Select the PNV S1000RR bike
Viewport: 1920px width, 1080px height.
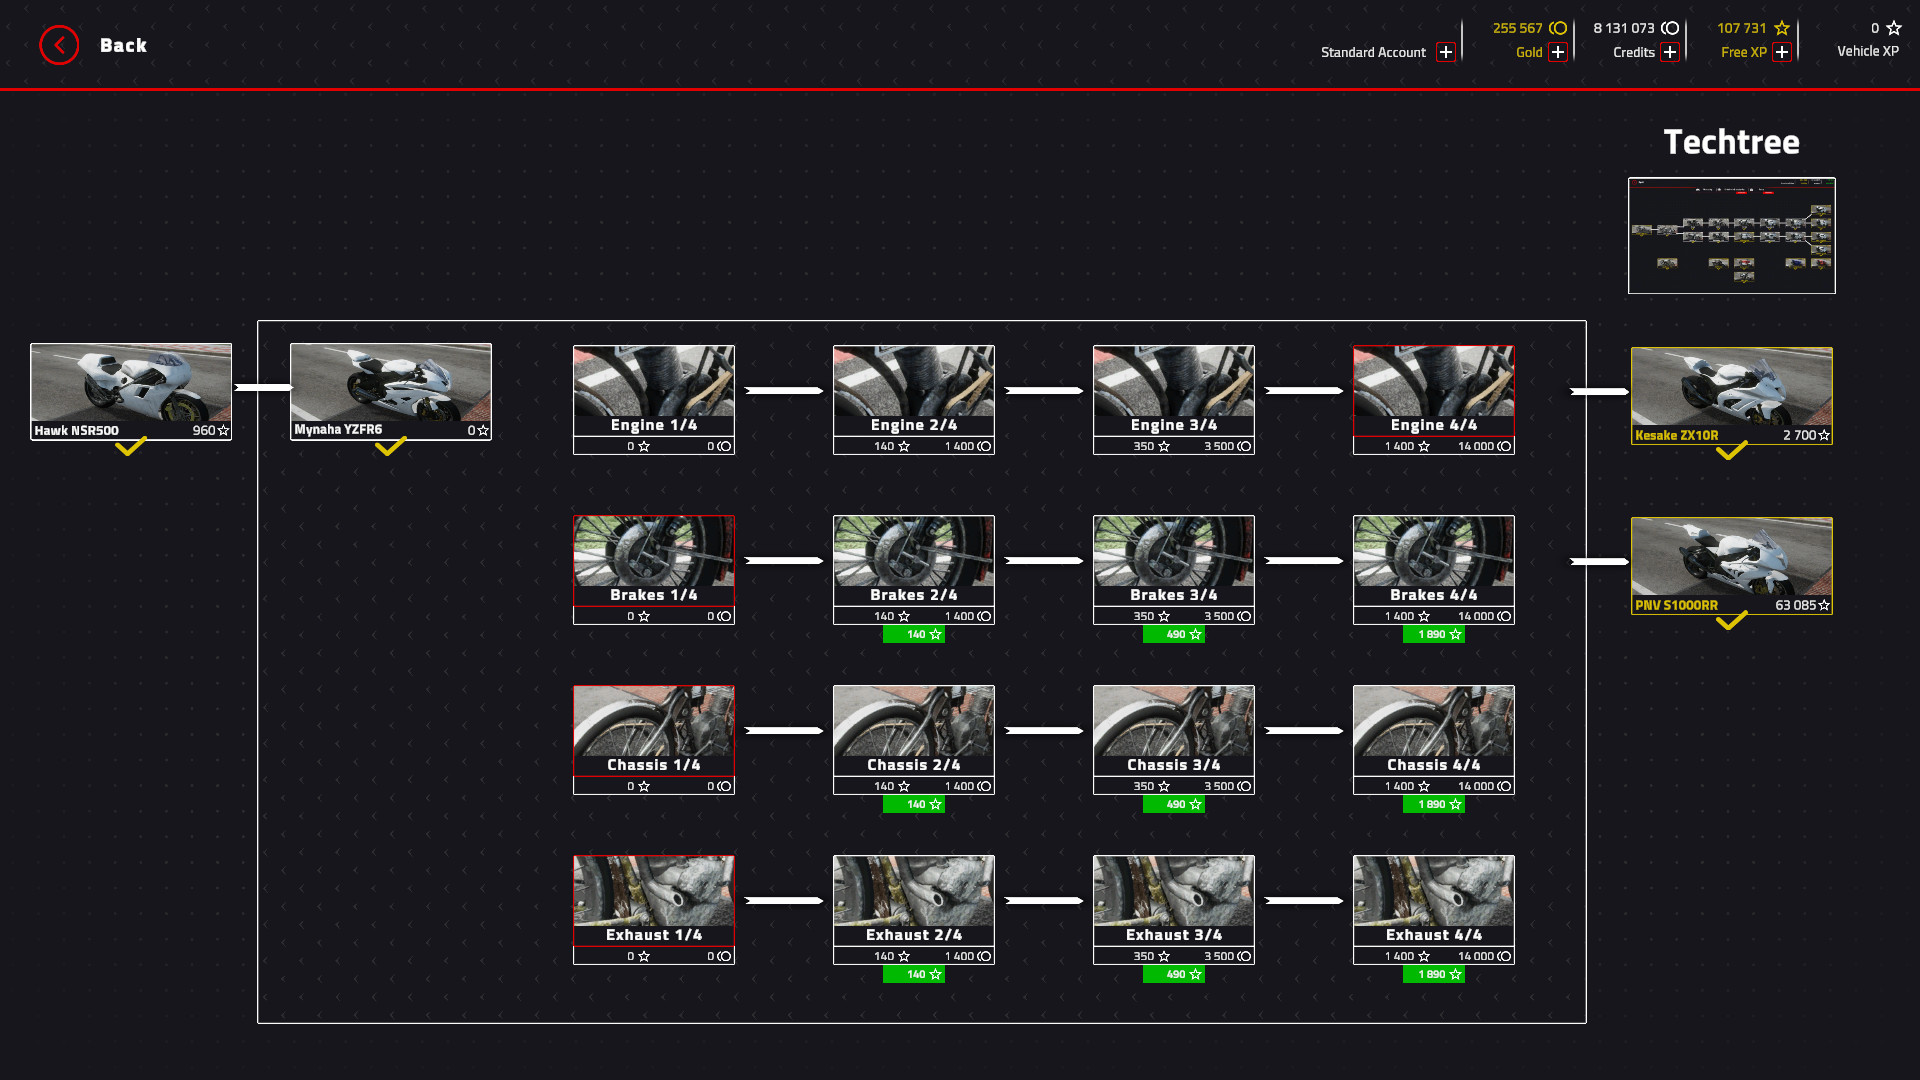(x=1731, y=565)
